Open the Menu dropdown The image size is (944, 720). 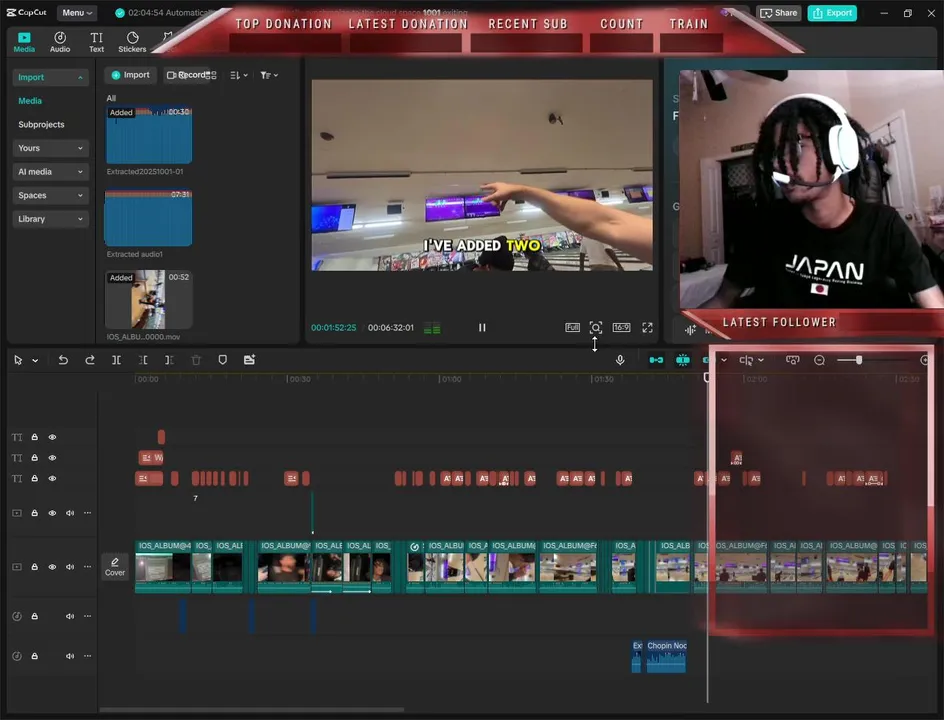pos(77,13)
